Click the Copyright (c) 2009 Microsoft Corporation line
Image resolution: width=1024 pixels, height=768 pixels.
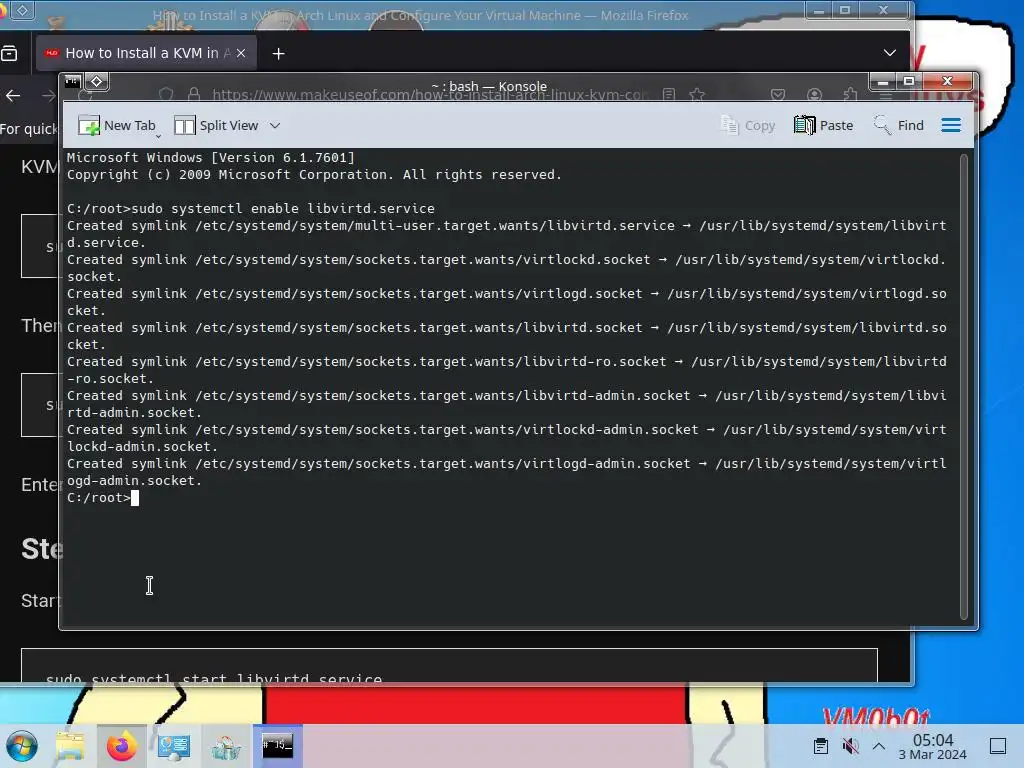click(x=314, y=174)
